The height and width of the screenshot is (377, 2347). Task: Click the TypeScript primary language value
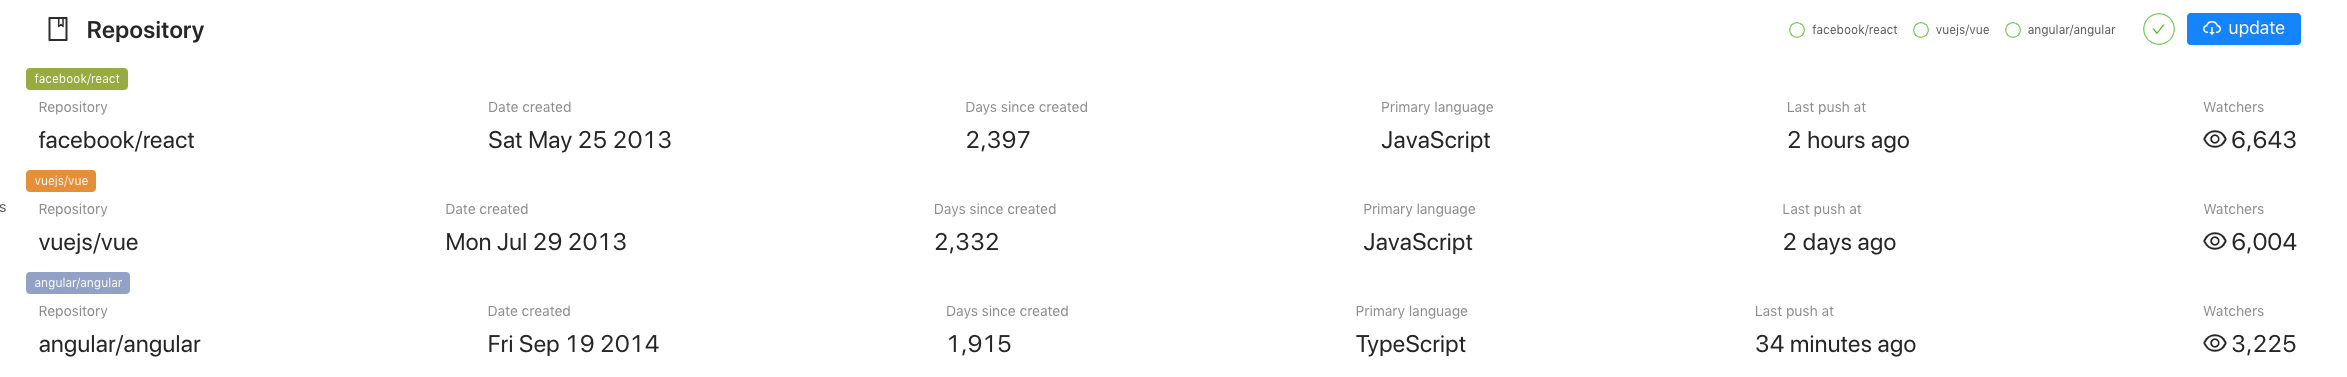click(1410, 344)
